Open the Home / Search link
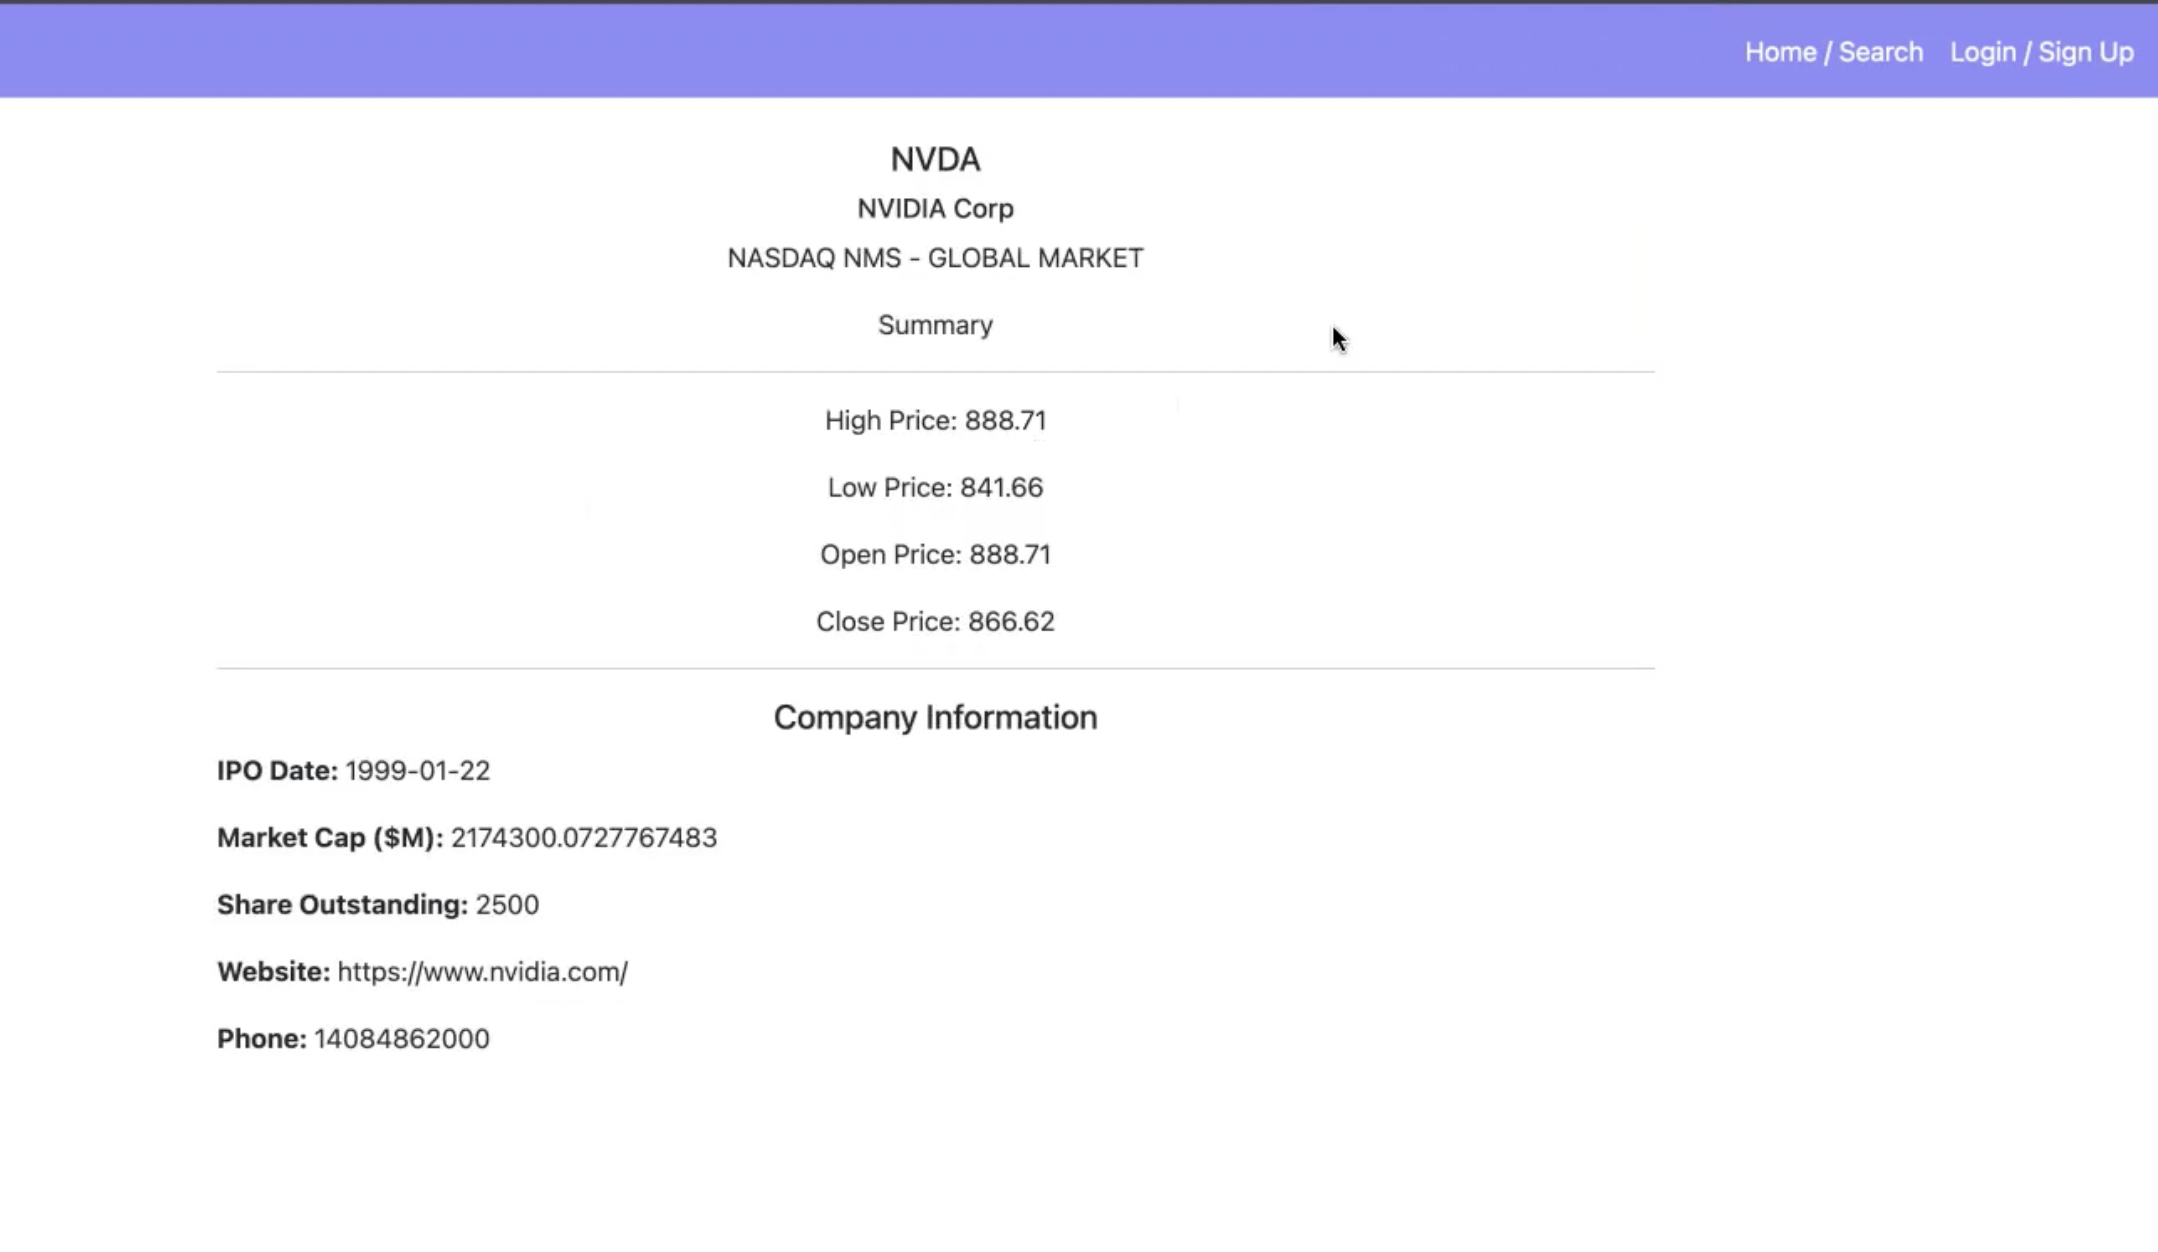The height and width of the screenshot is (1252, 2158). click(x=1833, y=52)
